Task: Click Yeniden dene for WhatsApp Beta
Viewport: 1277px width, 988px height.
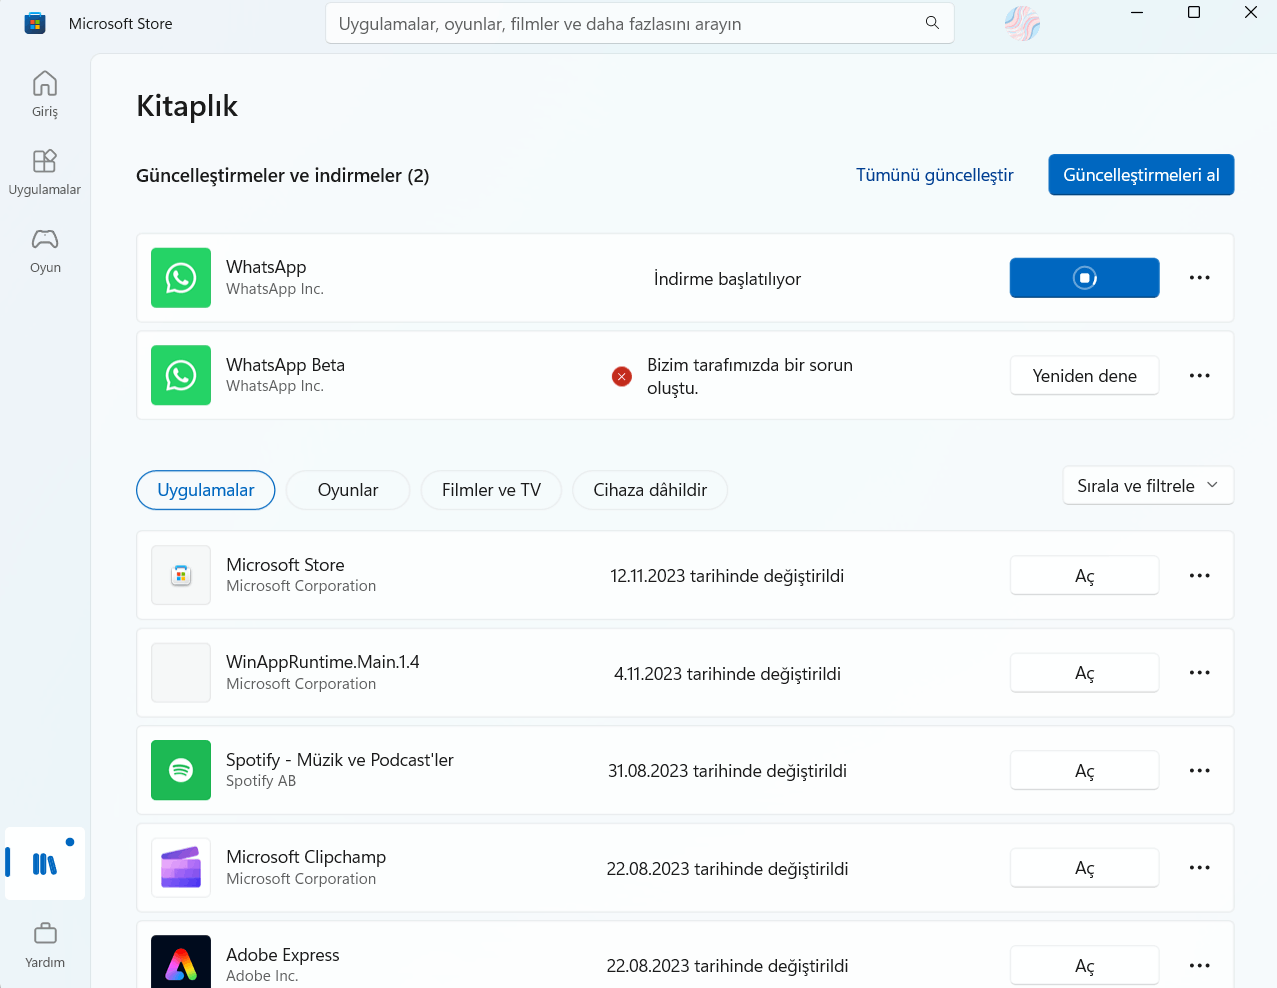Action: pyautogui.click(x=1085, y=376)
